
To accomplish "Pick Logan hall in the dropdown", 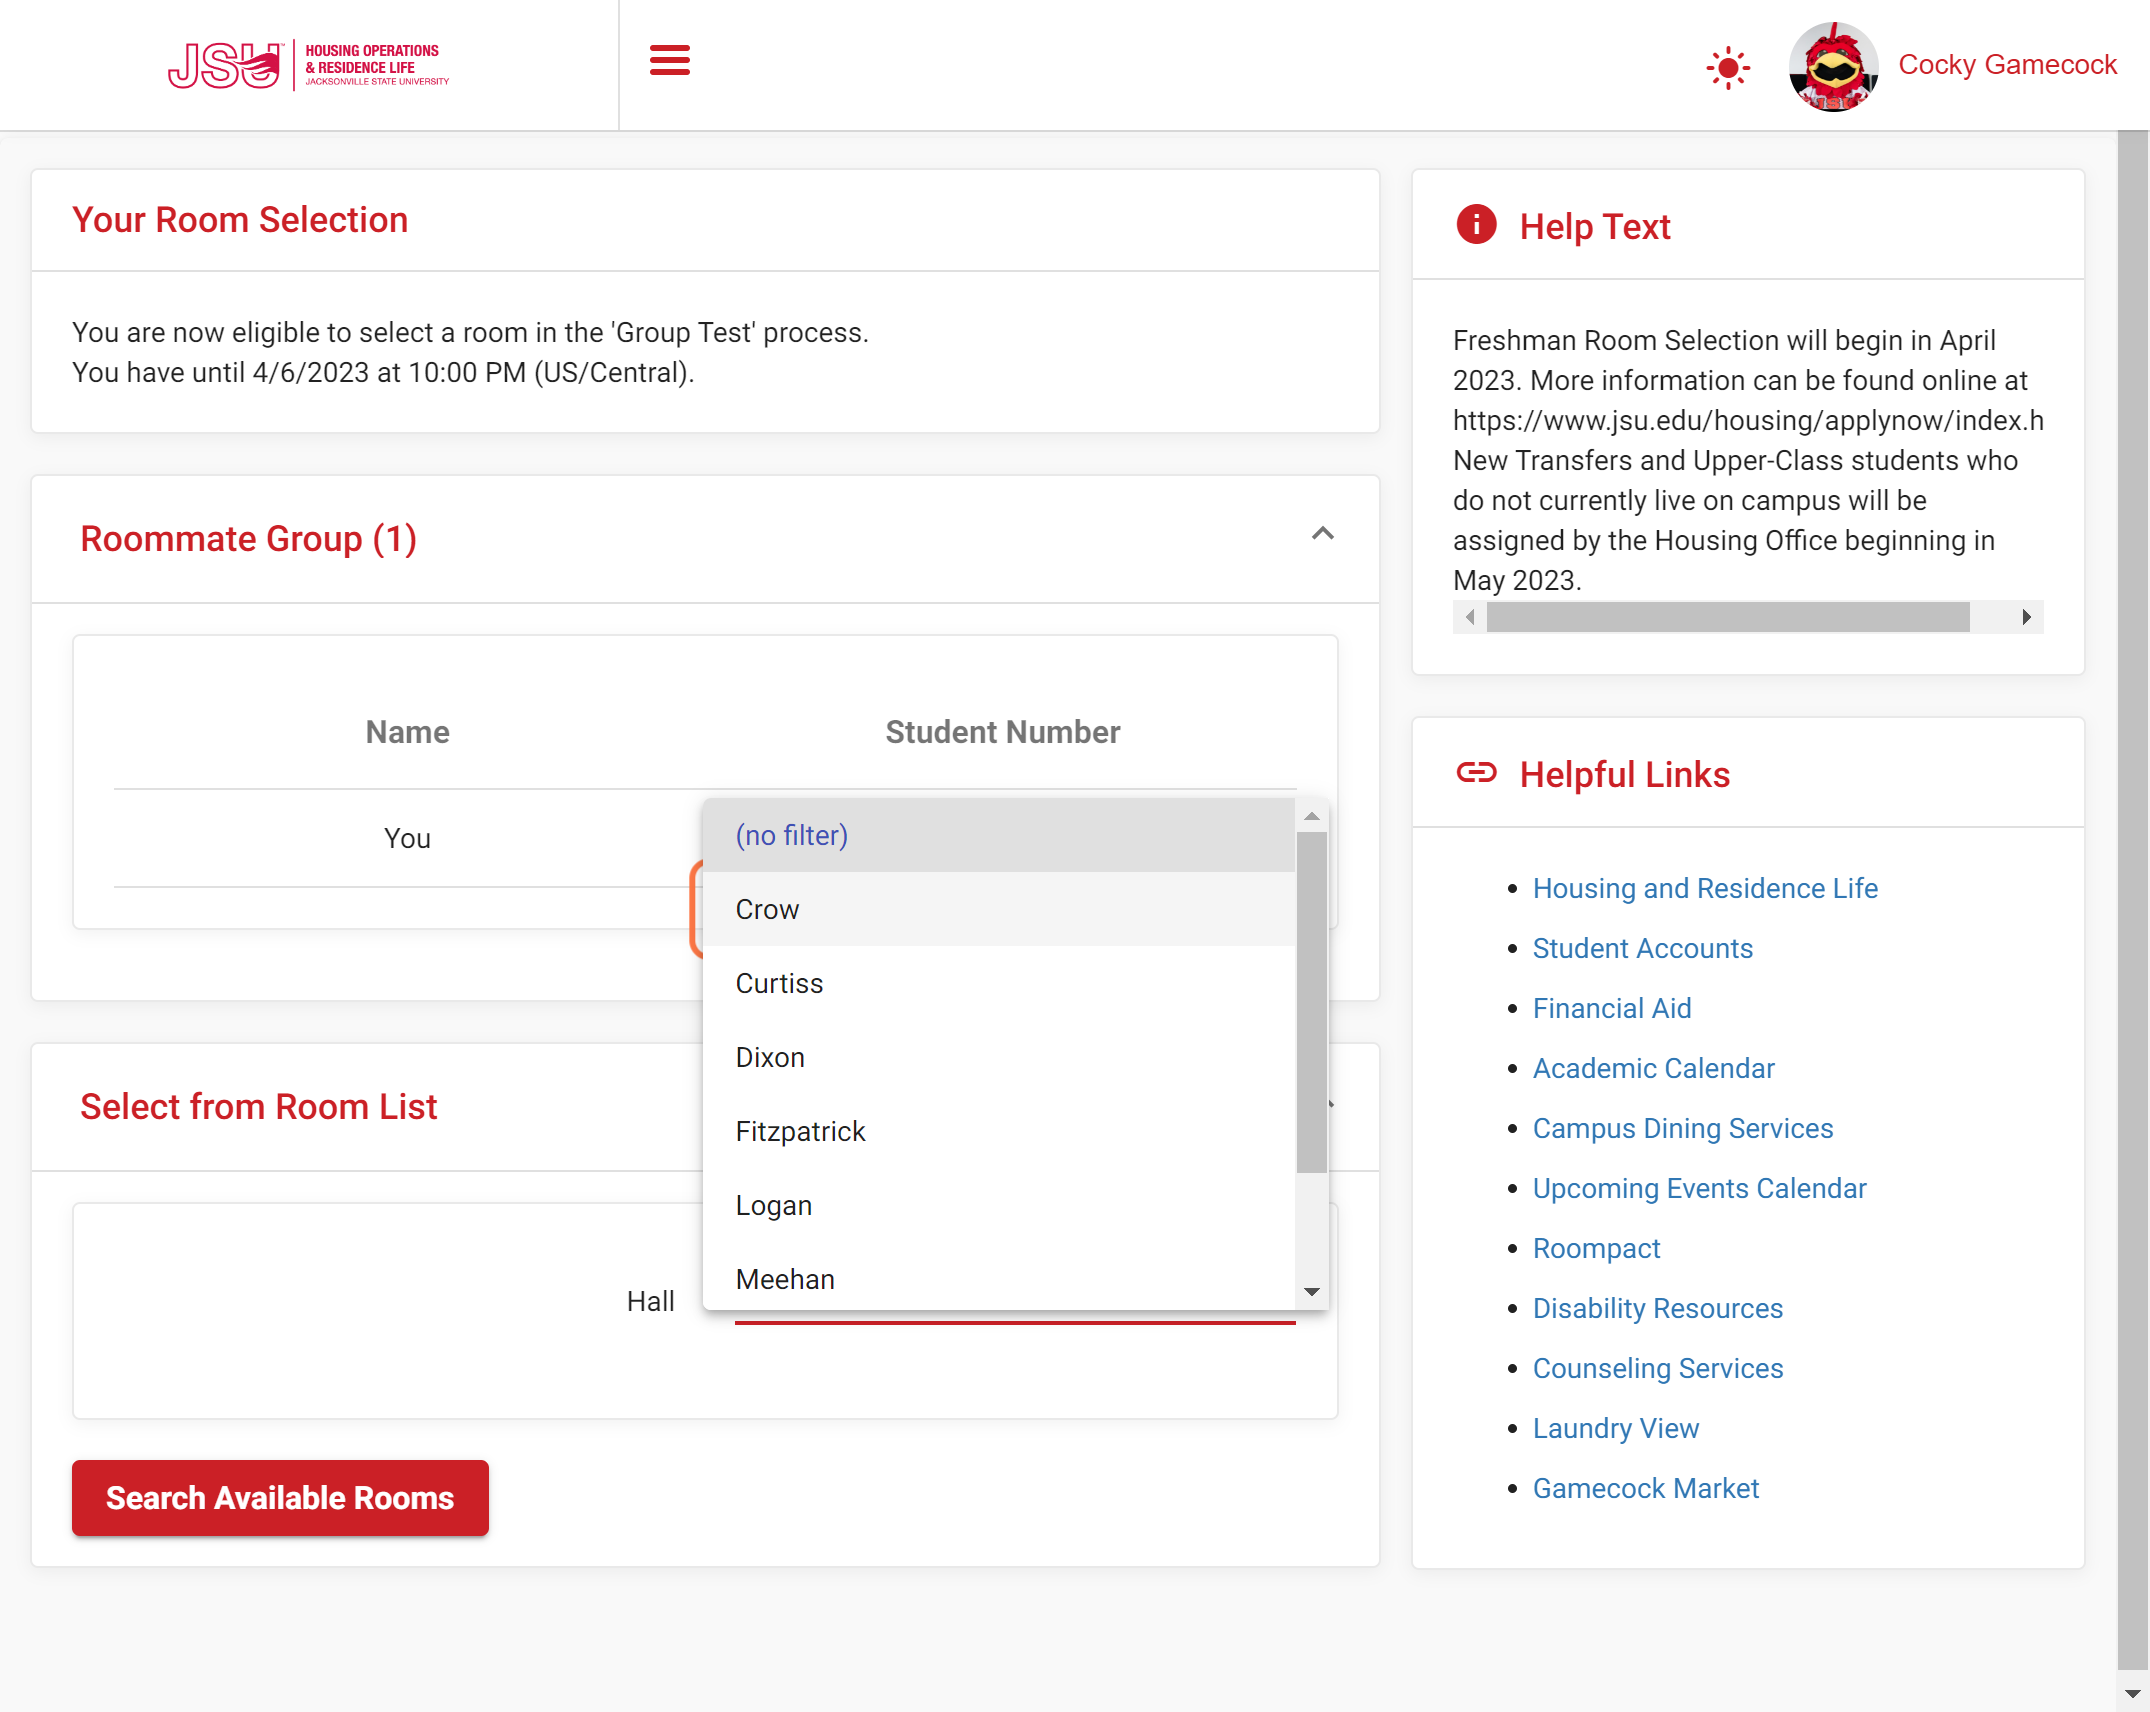I will [998, 1205].
